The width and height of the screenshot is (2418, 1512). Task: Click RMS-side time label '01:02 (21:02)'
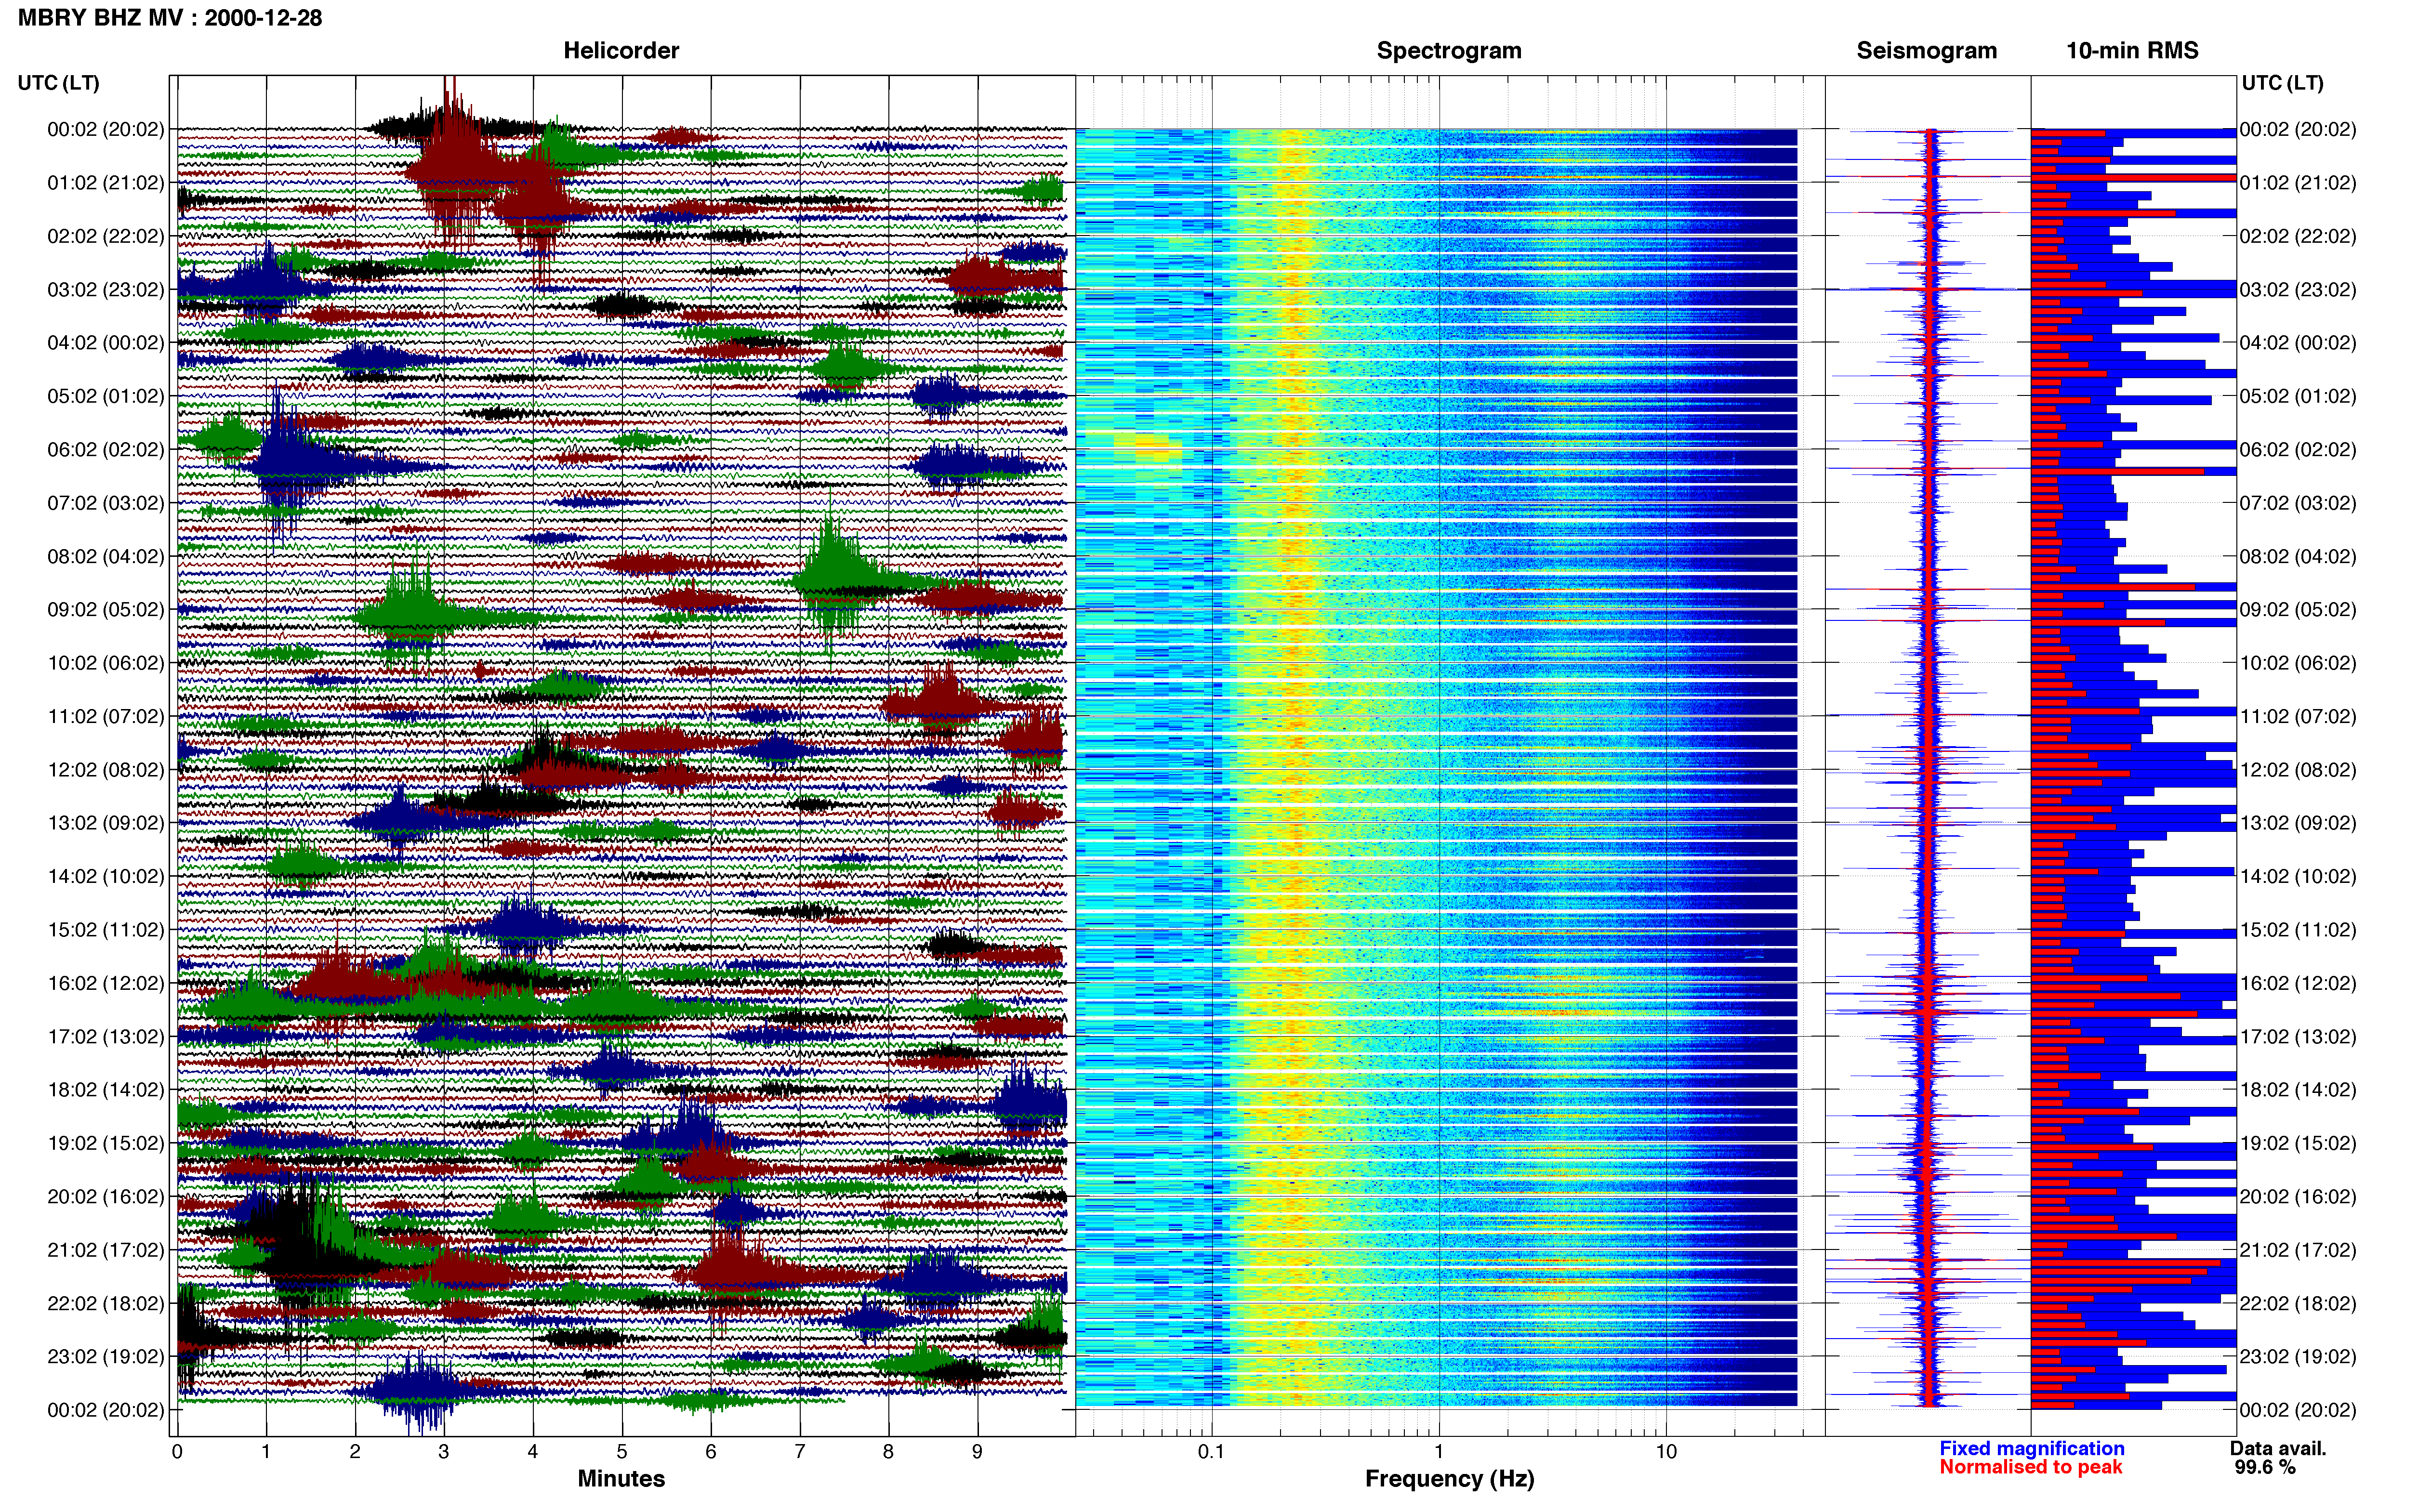click(2298, 183)
